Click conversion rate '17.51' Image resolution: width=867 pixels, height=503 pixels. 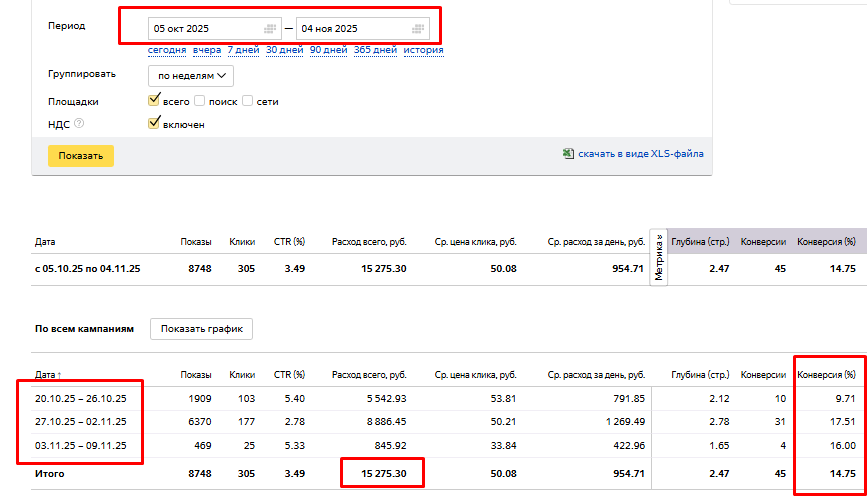843,422
